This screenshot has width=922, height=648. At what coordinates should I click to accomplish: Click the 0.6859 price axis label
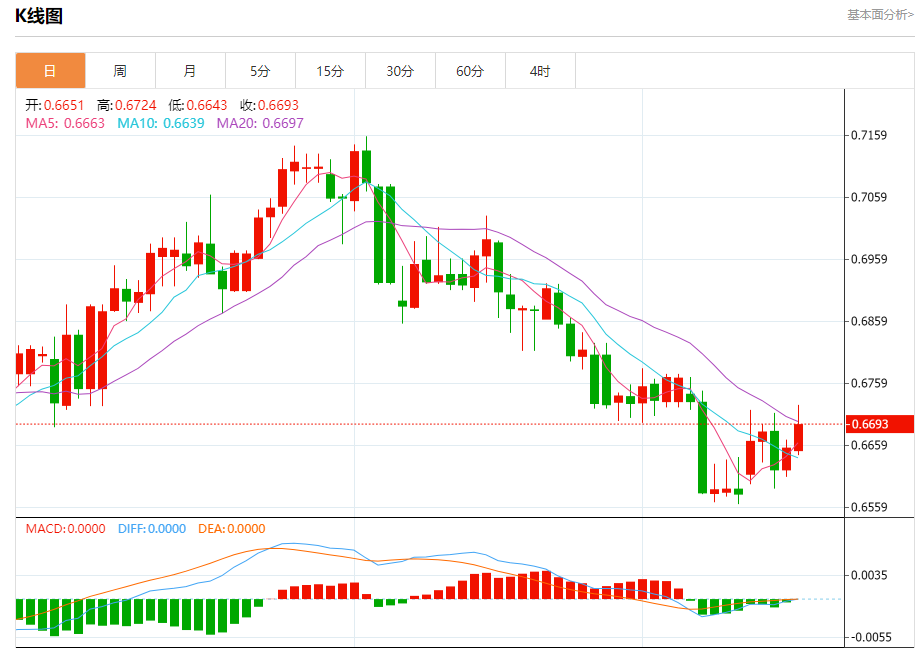(x=869, y=321)
